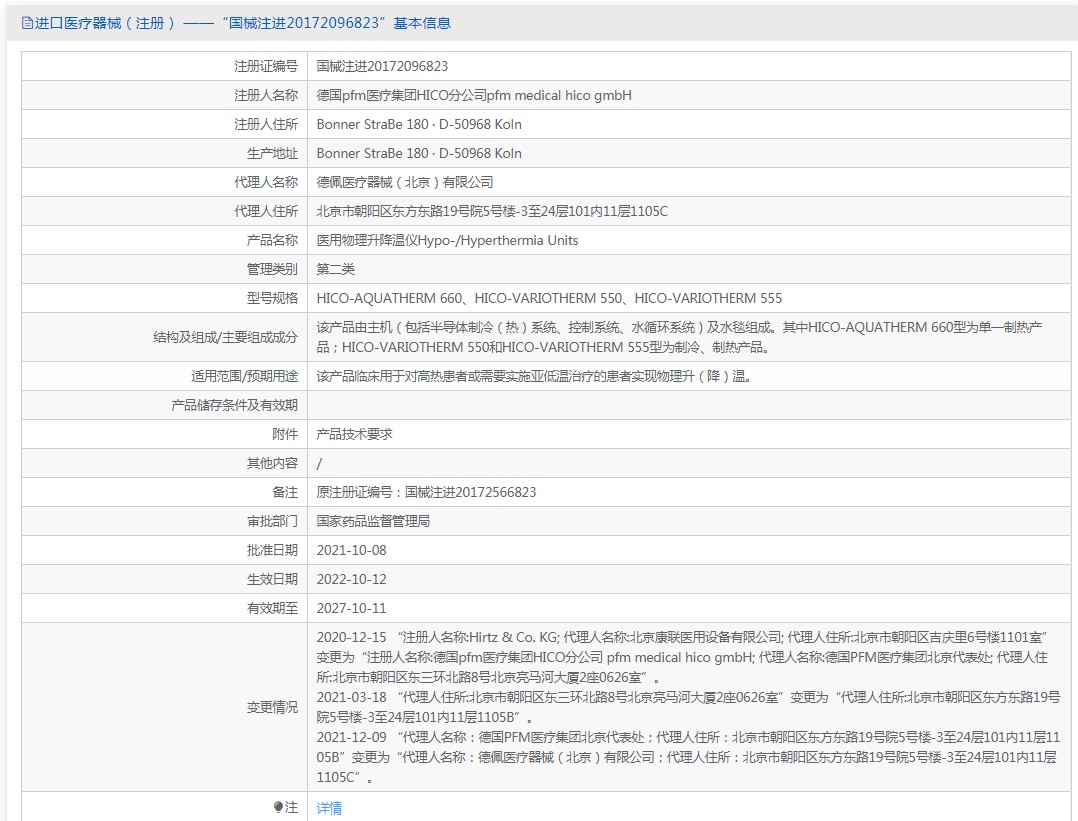The width and height of the screenshot is (1078, 821).
Task: Select the 2021-03-18 change record entry
Action: (688, 707)
